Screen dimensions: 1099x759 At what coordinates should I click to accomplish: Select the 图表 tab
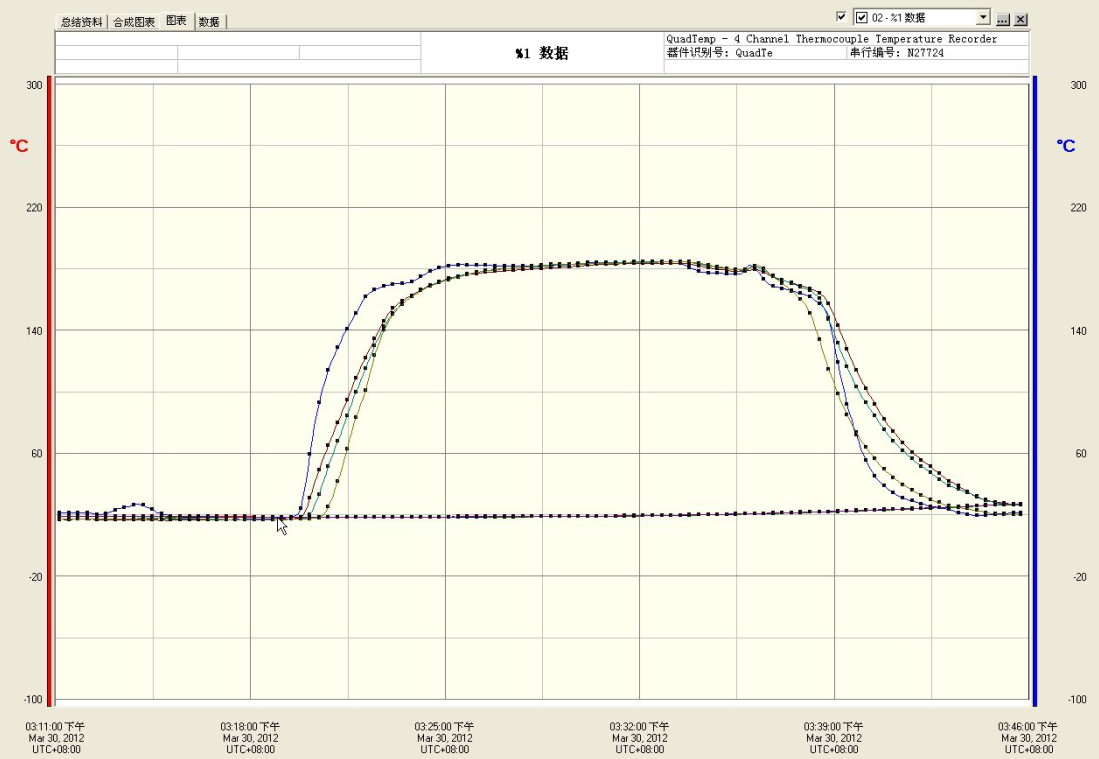[176, 21]
